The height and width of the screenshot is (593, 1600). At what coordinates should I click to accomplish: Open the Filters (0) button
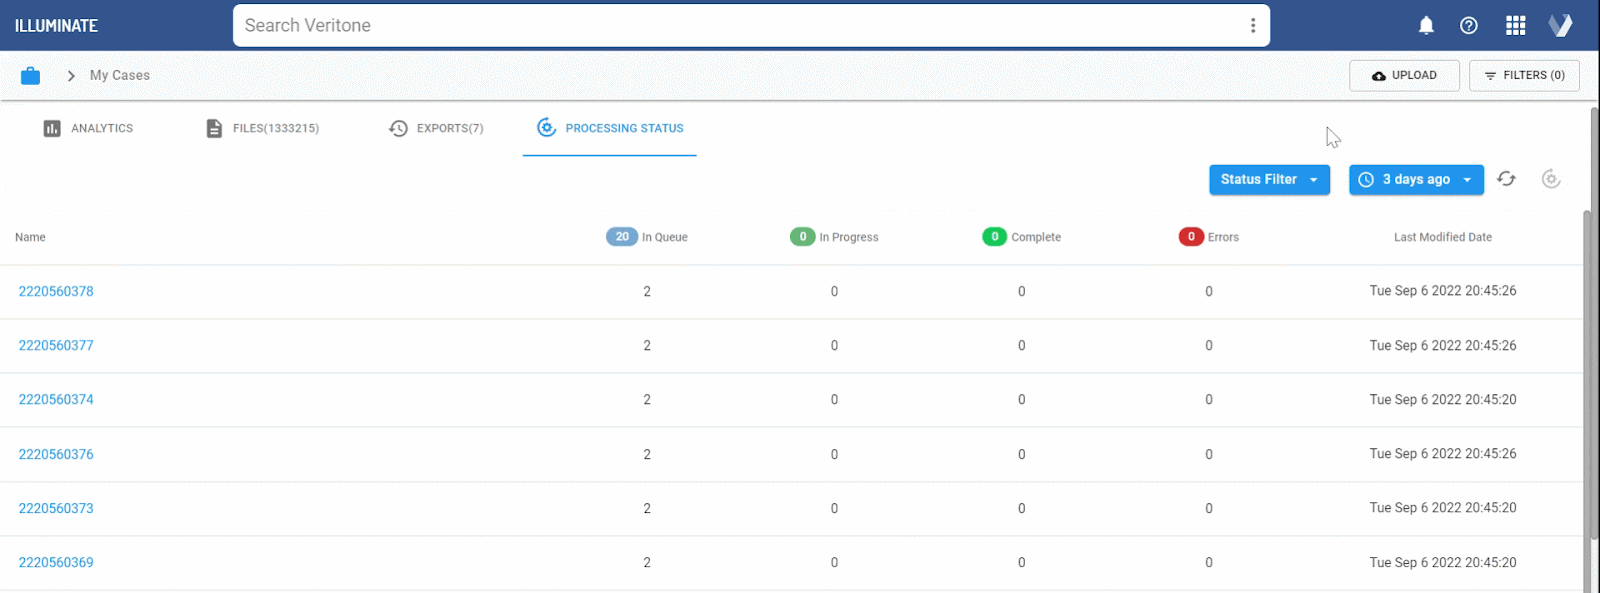[x=1524, y=76]
